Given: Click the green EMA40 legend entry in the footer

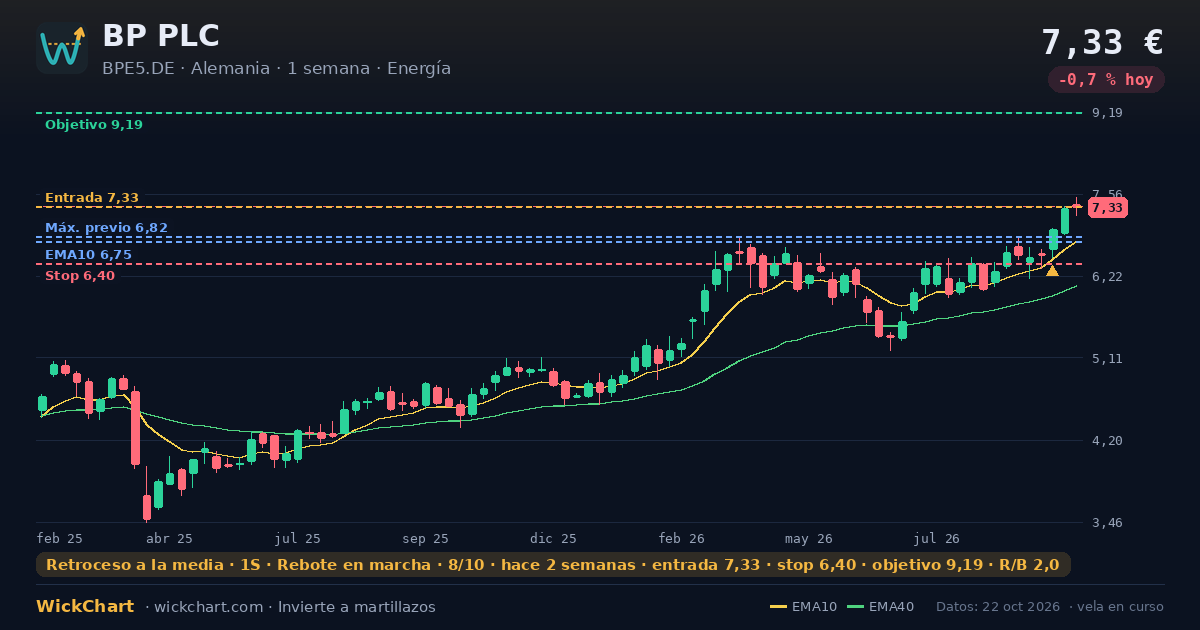Looking at the screenshot, I should pyautogui.click(x=880, y=607).
